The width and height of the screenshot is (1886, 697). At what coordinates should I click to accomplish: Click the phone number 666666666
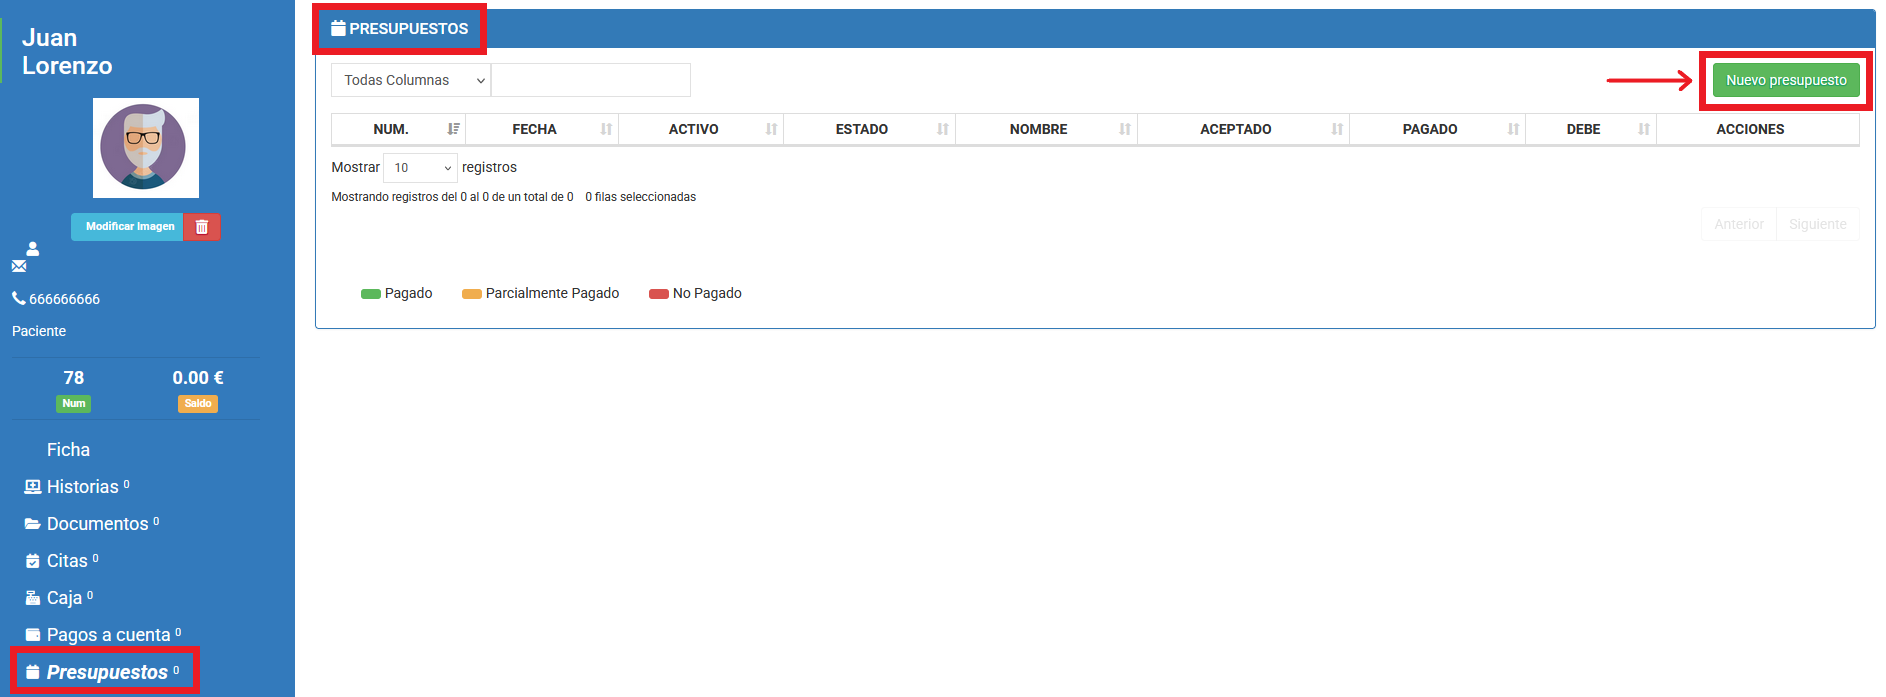pos(65,299)
